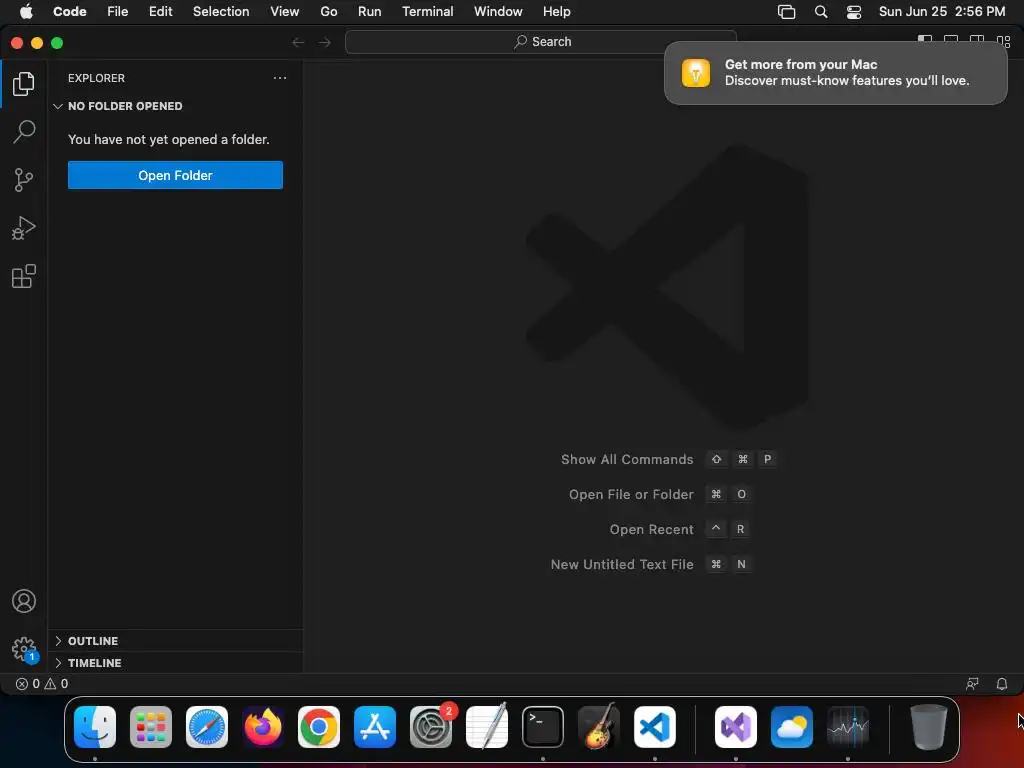Go forward using the right arrow

325,42
